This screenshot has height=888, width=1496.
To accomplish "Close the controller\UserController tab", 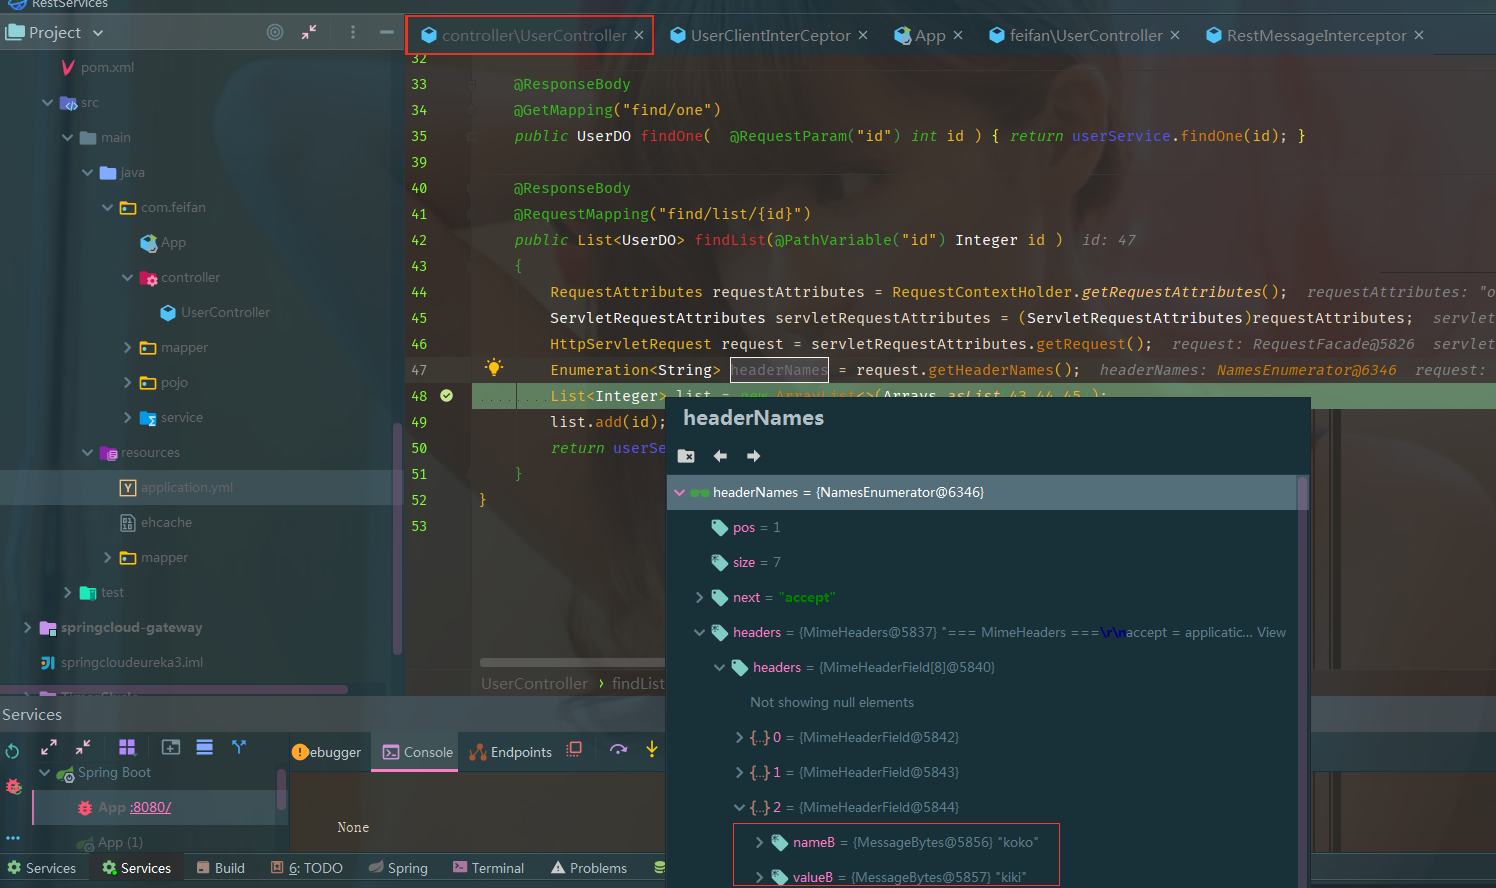I will [639, 35].
